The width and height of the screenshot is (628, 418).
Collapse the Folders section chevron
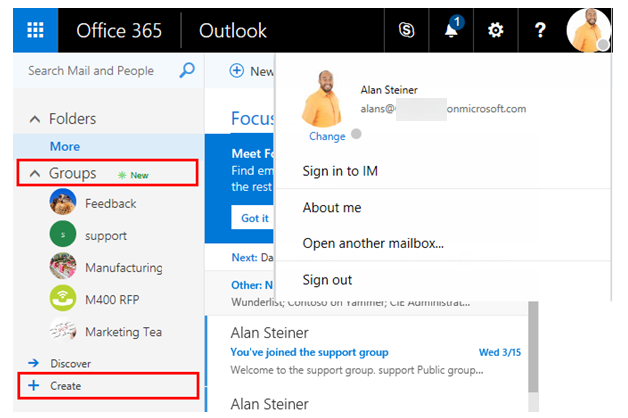point(34,119)
